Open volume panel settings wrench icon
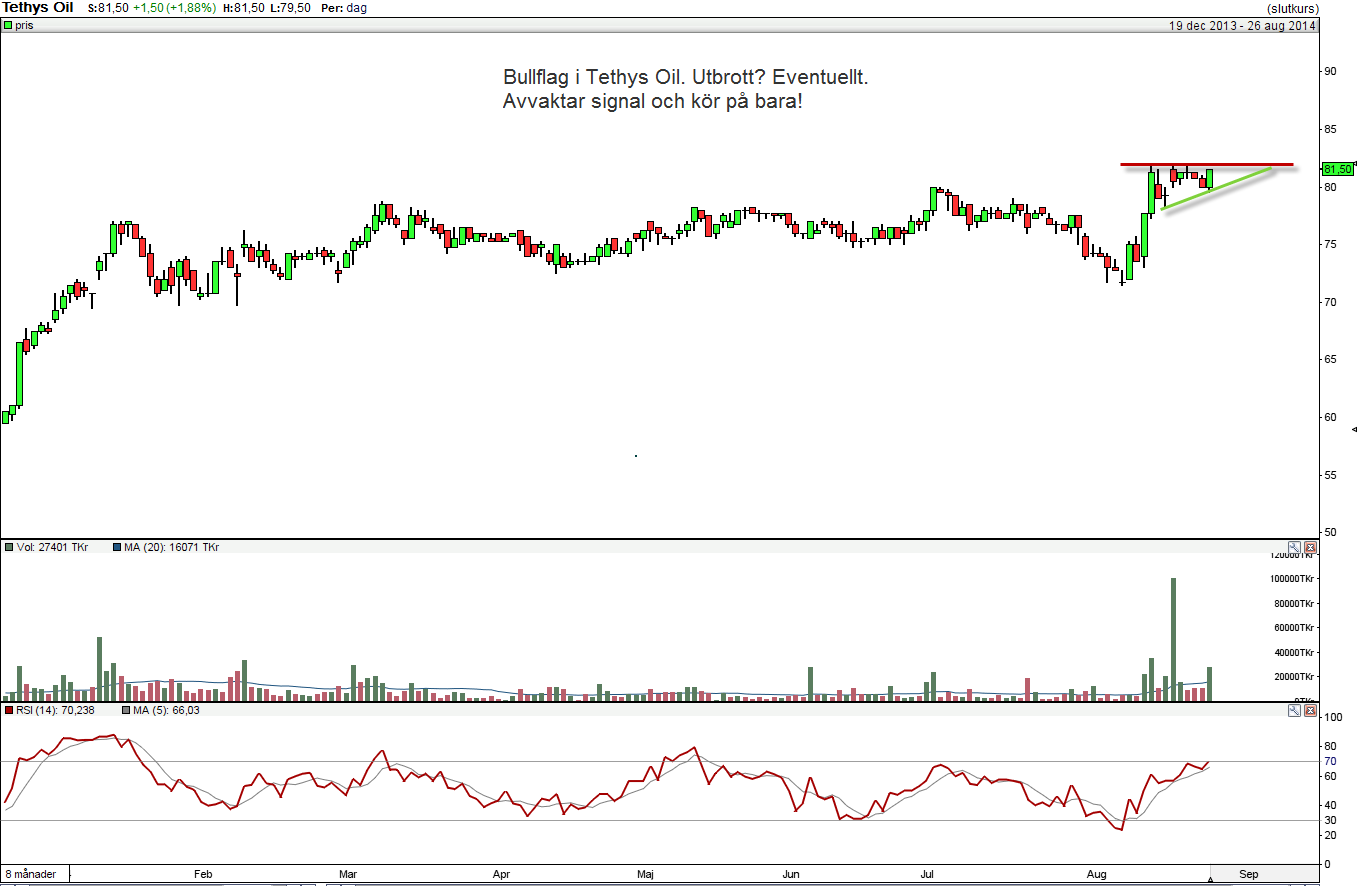Viewport: 1358px width, 886px height. point(1294,548)
